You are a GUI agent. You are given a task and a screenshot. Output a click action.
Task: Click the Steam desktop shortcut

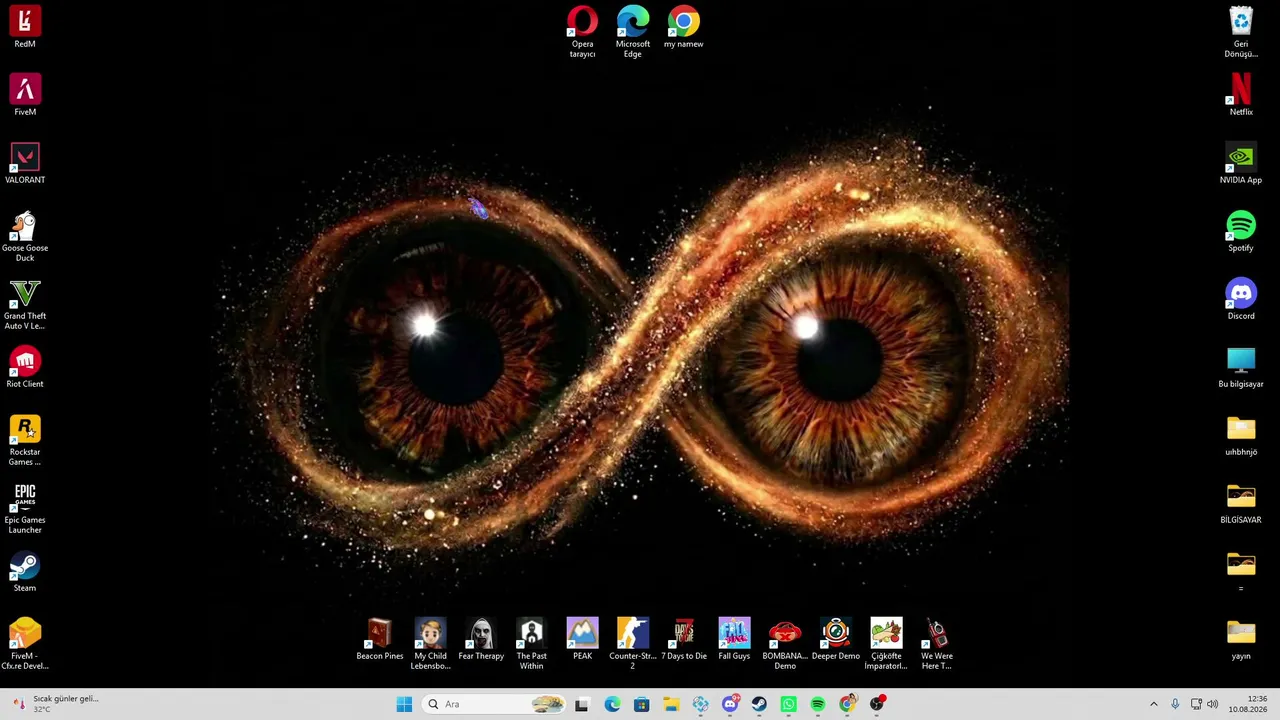(x=25, y=571)
